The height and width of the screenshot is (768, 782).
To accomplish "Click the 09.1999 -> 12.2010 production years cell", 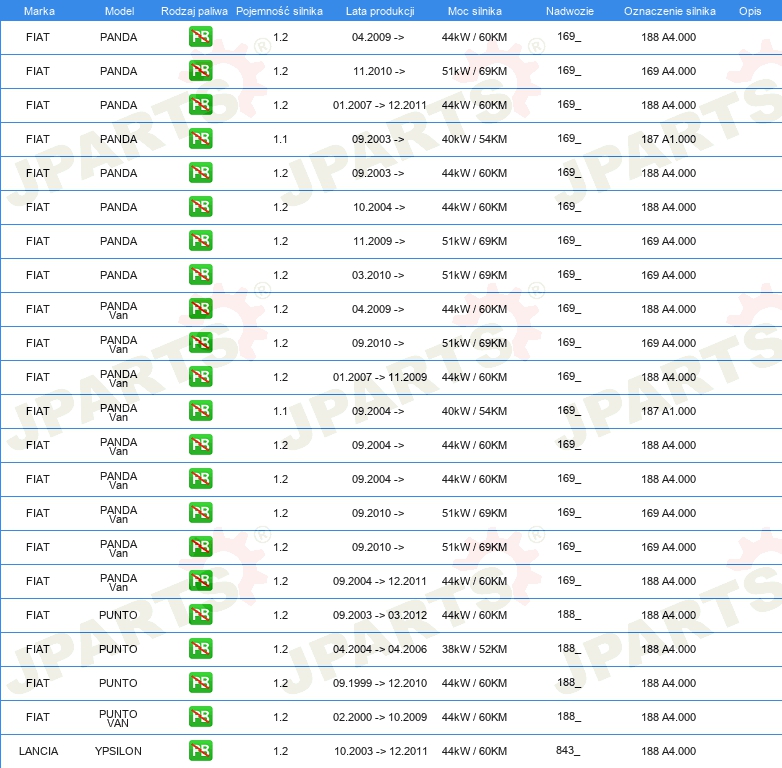I will pos(380,683).
